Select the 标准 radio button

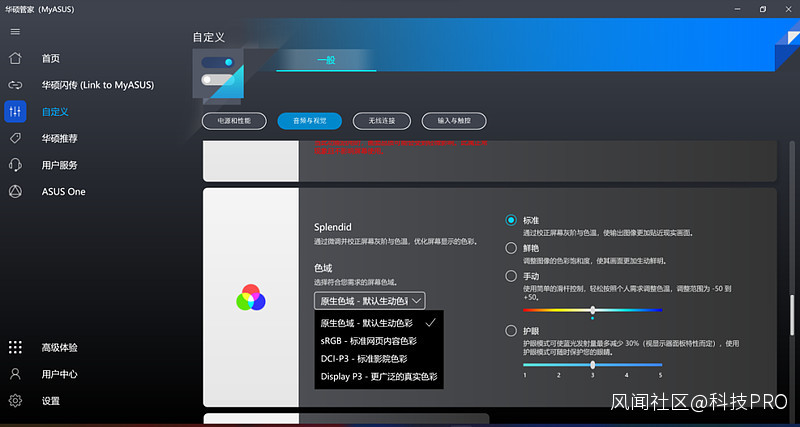click(511, 220)
